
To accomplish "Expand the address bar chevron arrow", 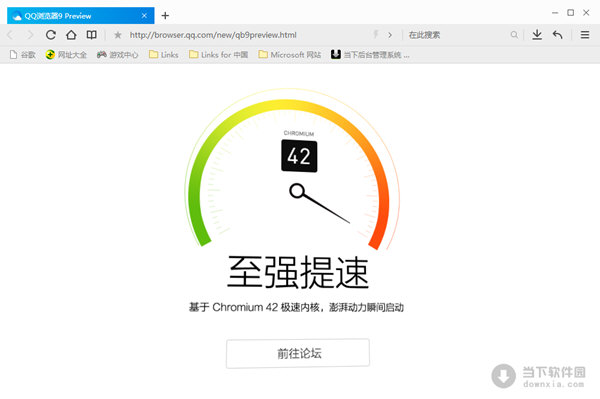I will coord(390,35).
